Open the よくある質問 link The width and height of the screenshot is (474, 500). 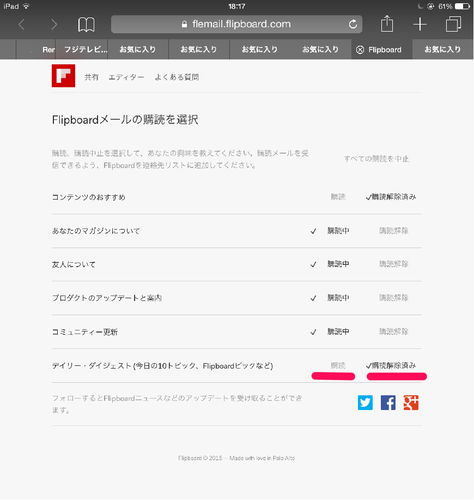point(177,77)
